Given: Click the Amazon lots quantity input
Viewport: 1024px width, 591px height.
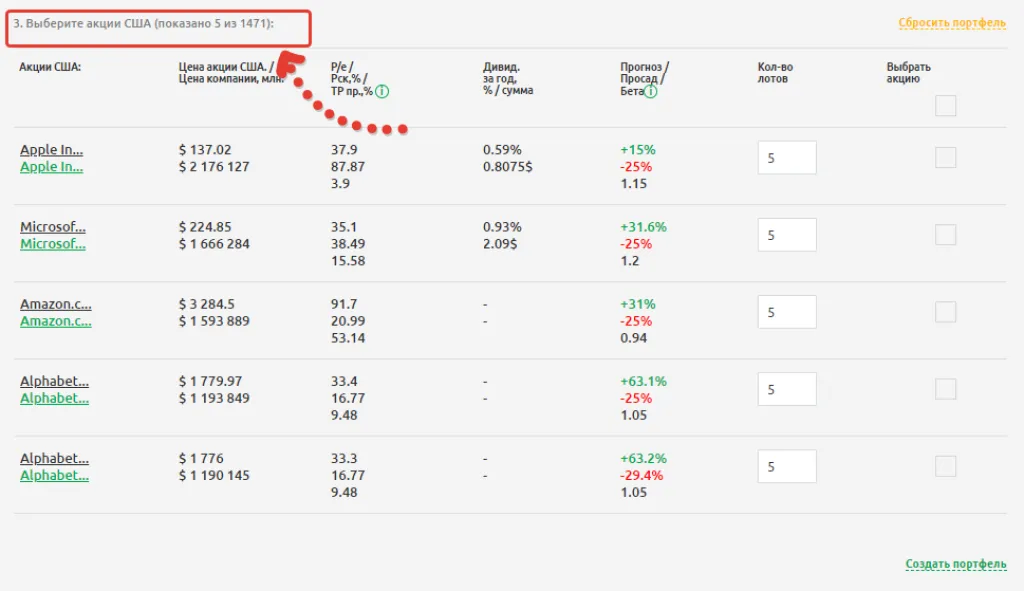Looking at the screenshot, I should point(787,312).
